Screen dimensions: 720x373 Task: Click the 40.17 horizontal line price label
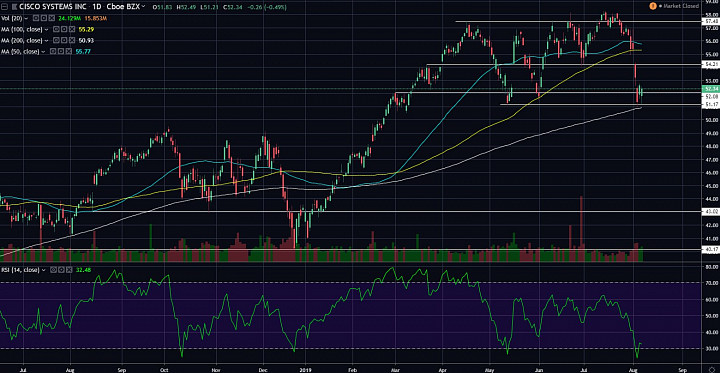710,249
